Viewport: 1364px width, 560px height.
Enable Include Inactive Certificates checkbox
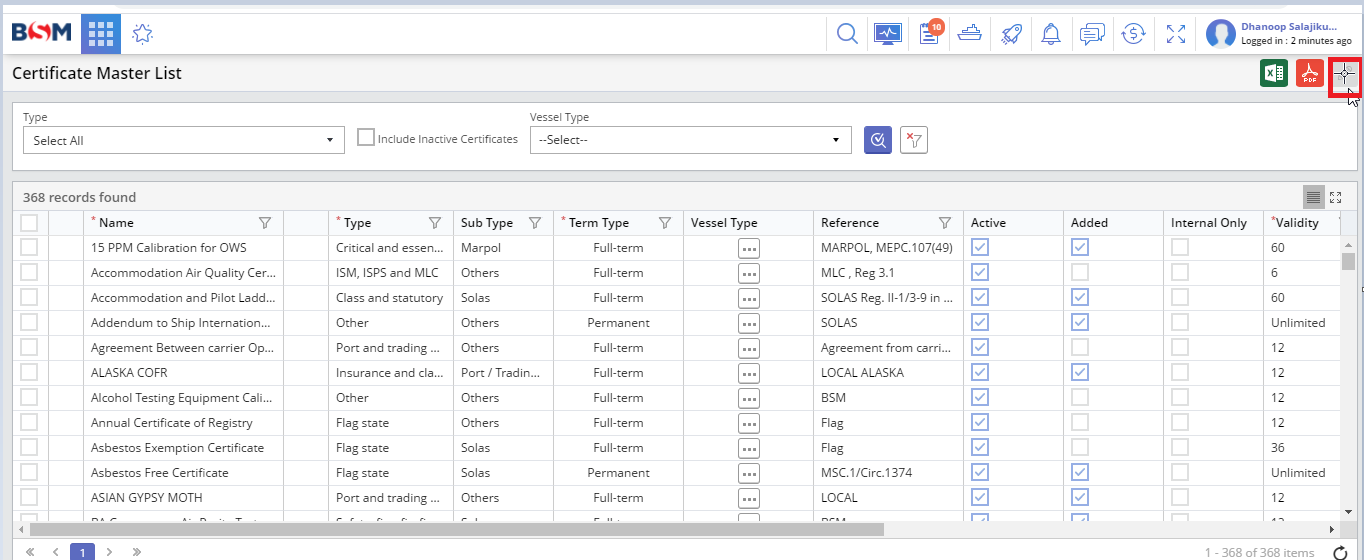click(366, 138)
